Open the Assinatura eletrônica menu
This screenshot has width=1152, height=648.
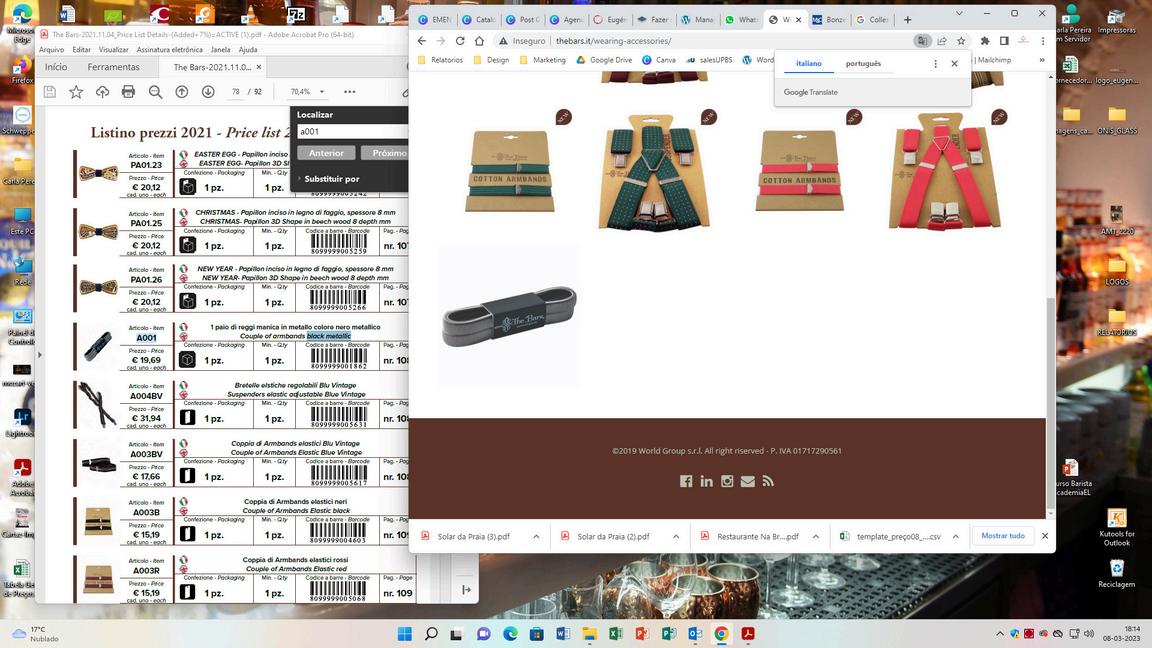tap(170, 50)
